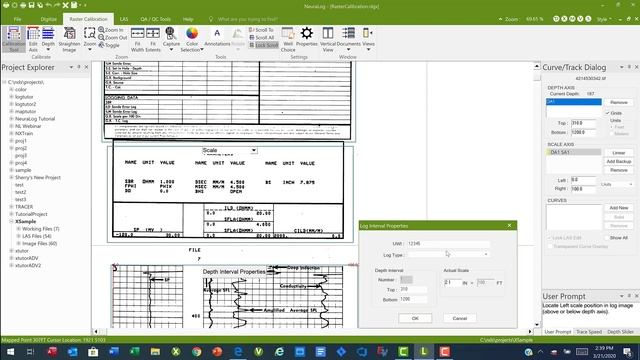Enable the Show All checkbox
This screenshot has height=360, width=640.
click(x=607, y=238)
